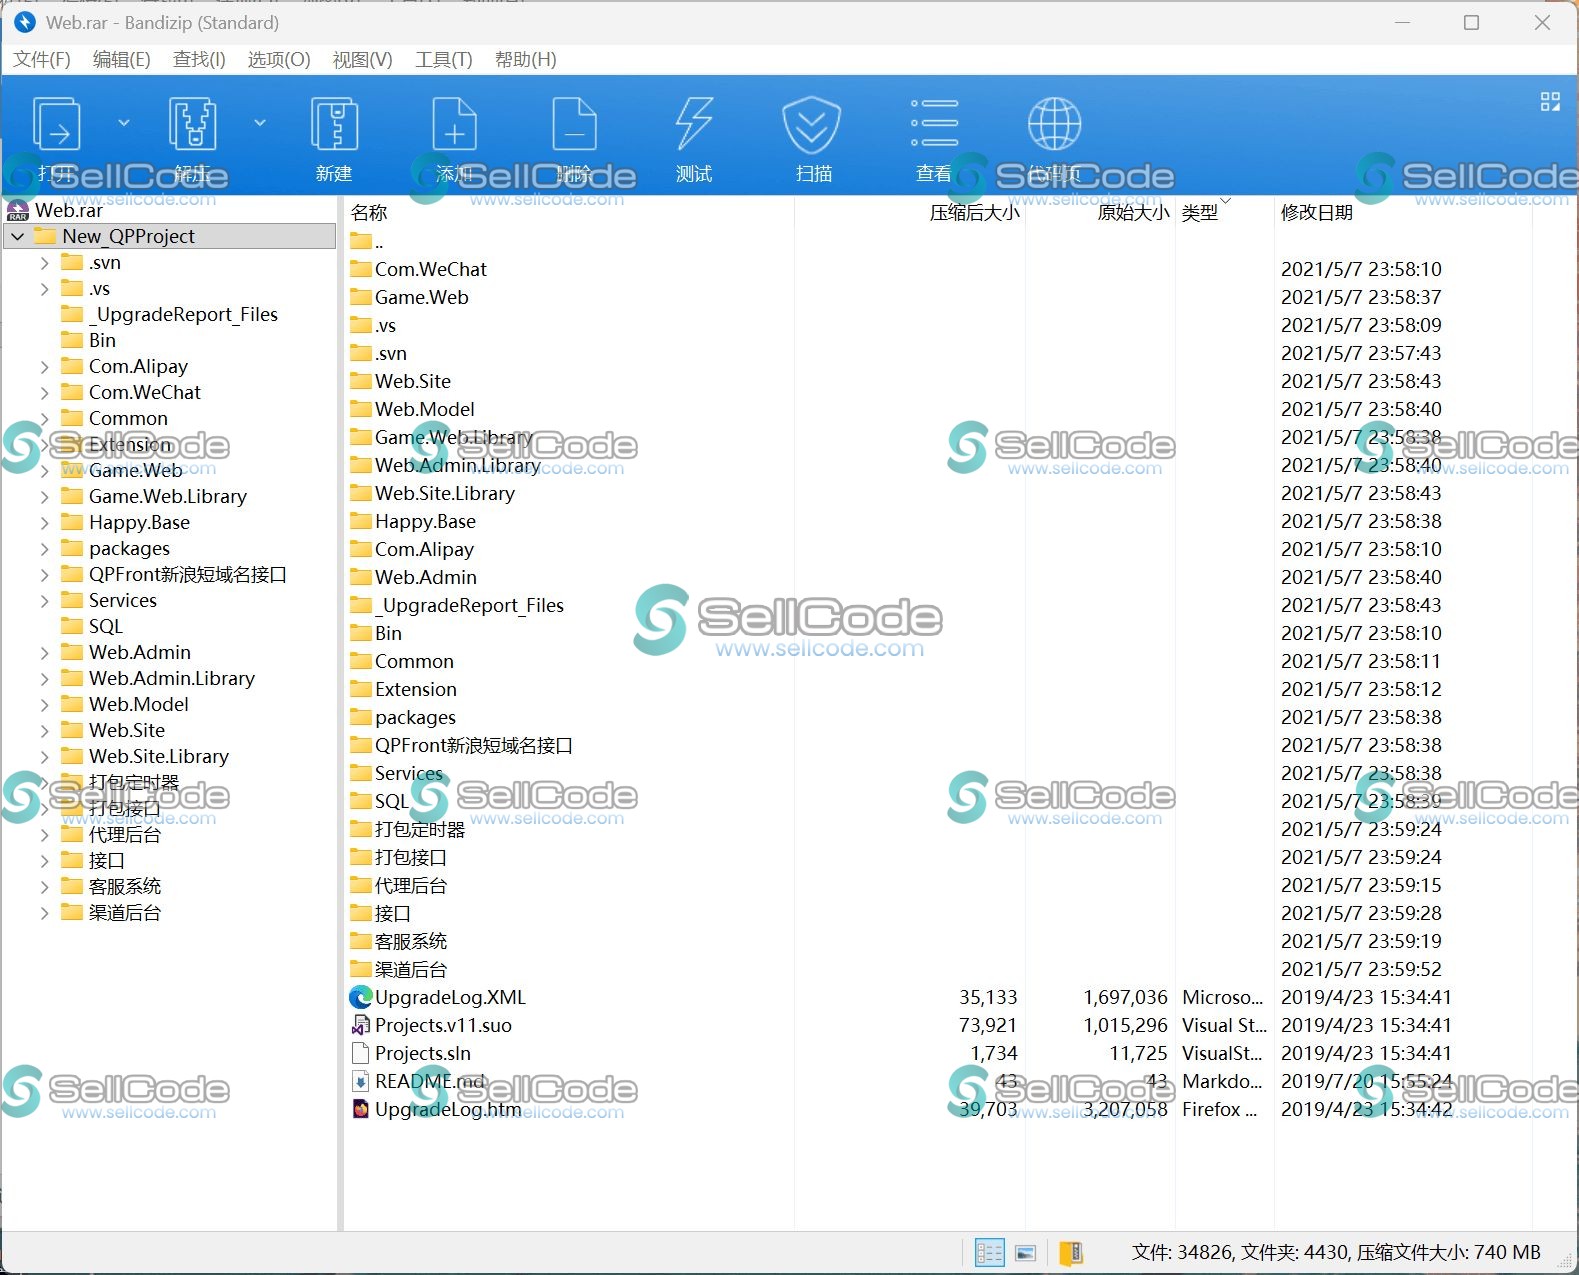Click the Extract toolbar icon

(x=192, y=126)
